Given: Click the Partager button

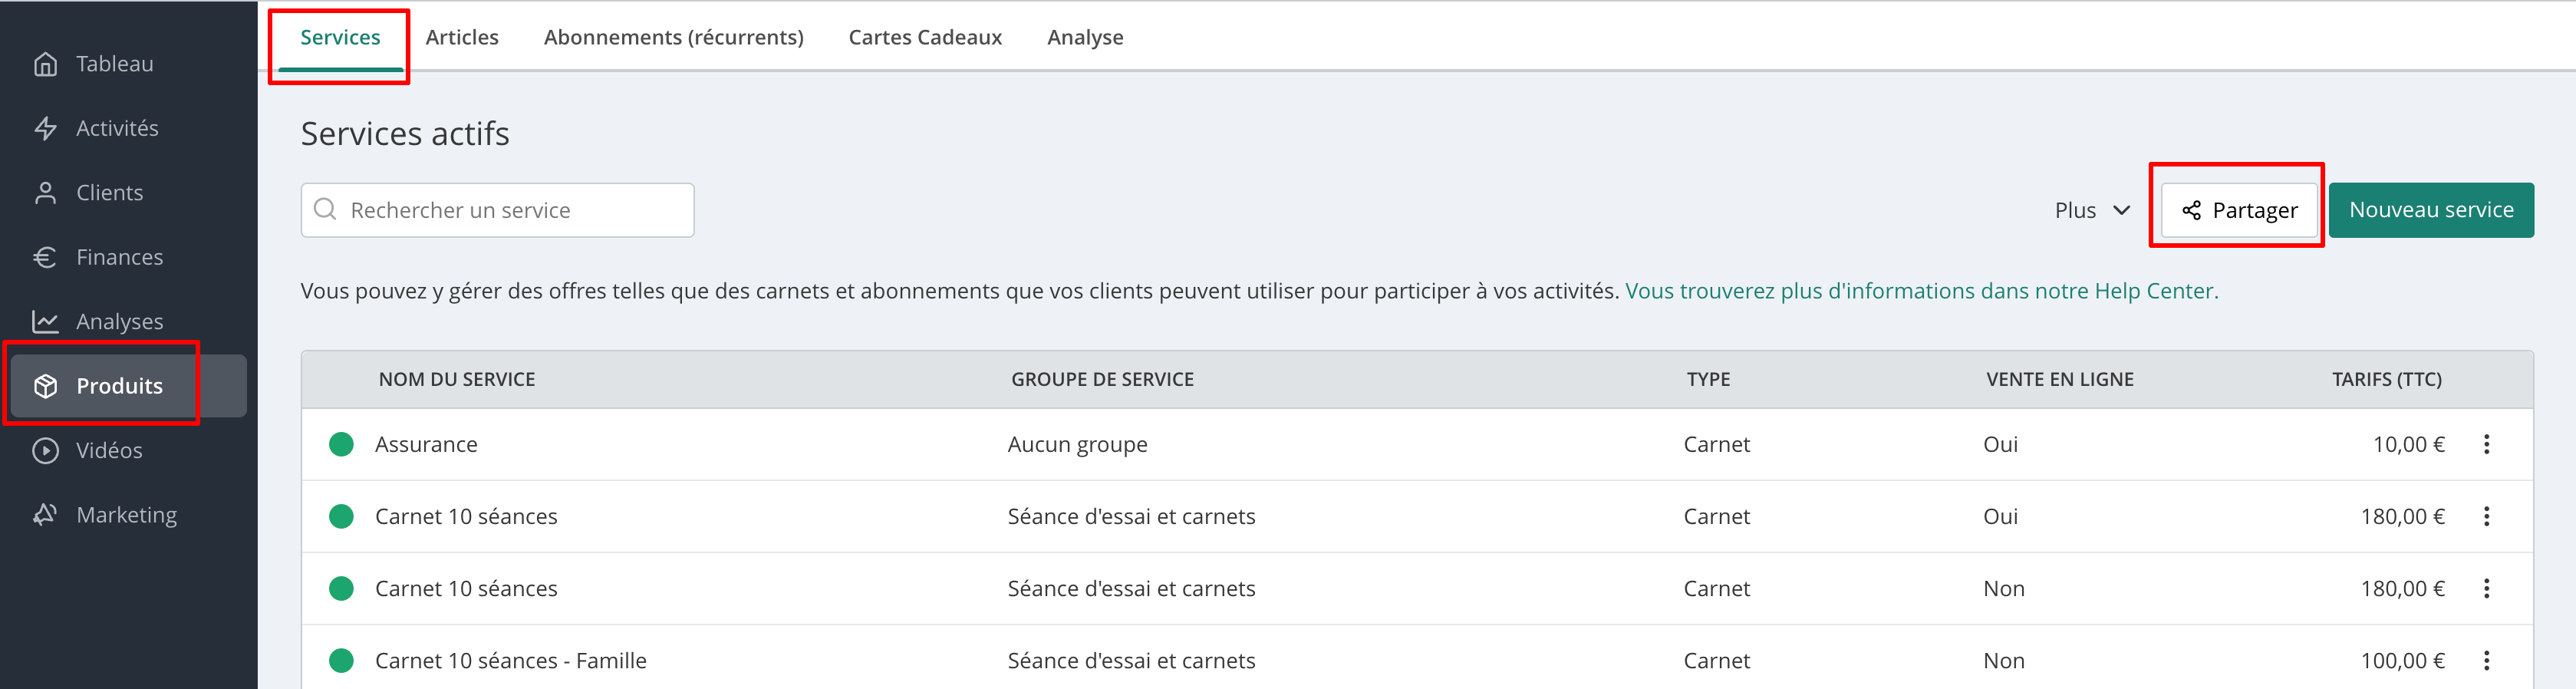Looking at the screenshot, I should click(2239, 210).
